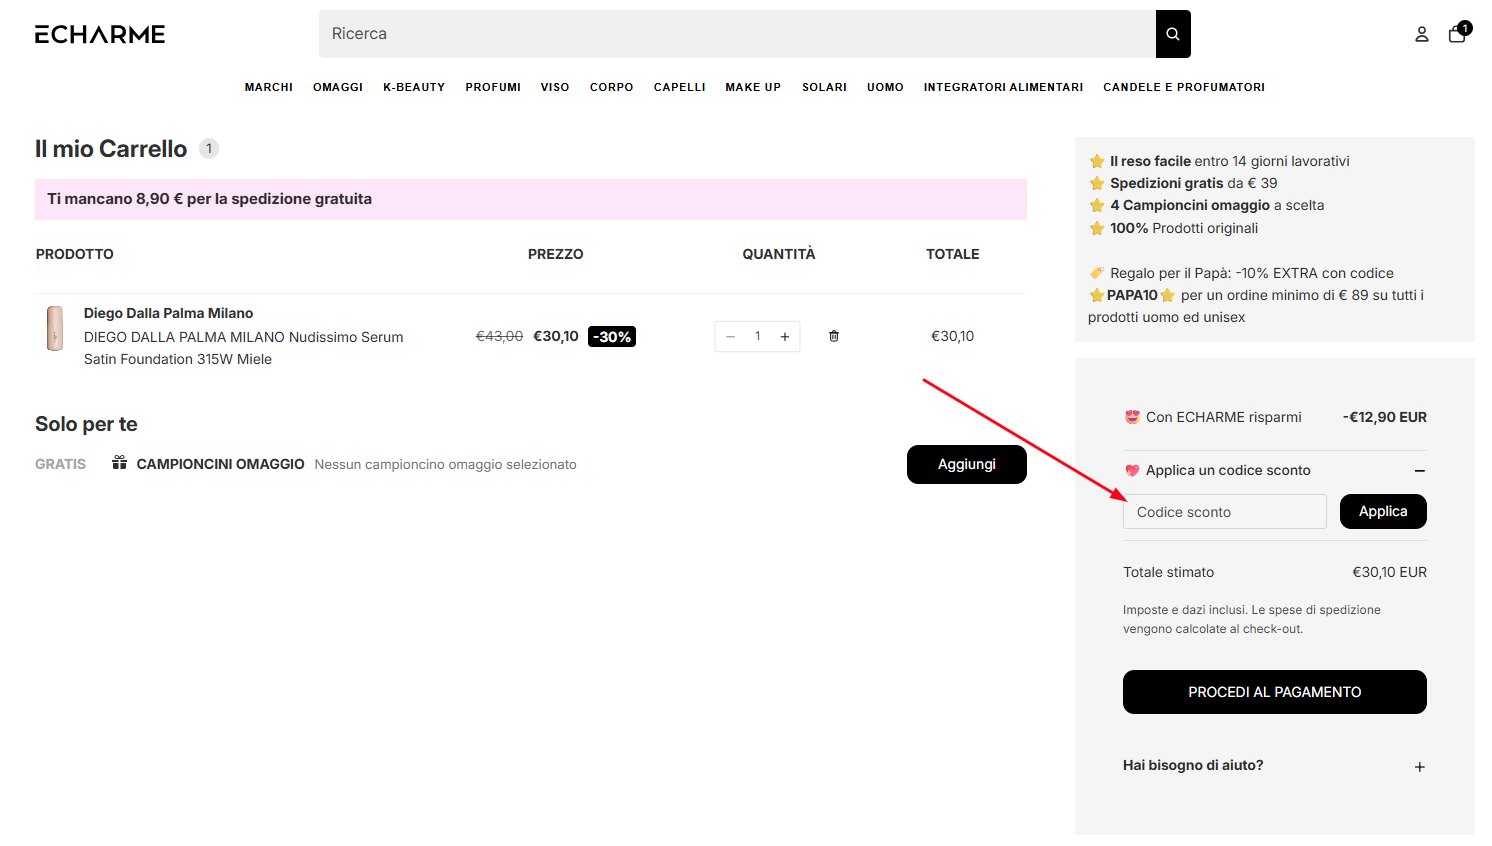The width and height of the screenshot is (1492, 846).
Task: Open the account icon
Action: click(1422, 33)
